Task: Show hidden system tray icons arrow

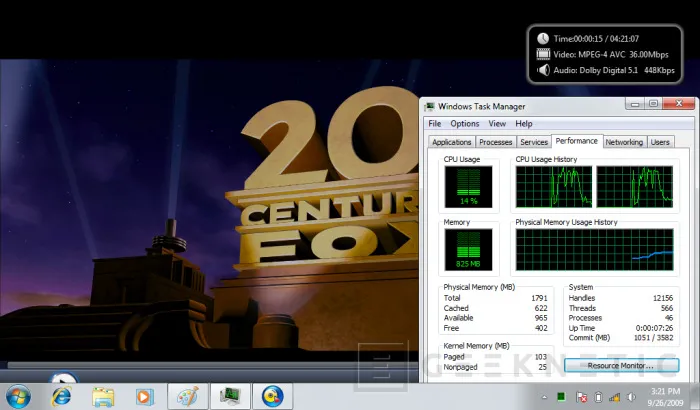Action: pos(544,397)
